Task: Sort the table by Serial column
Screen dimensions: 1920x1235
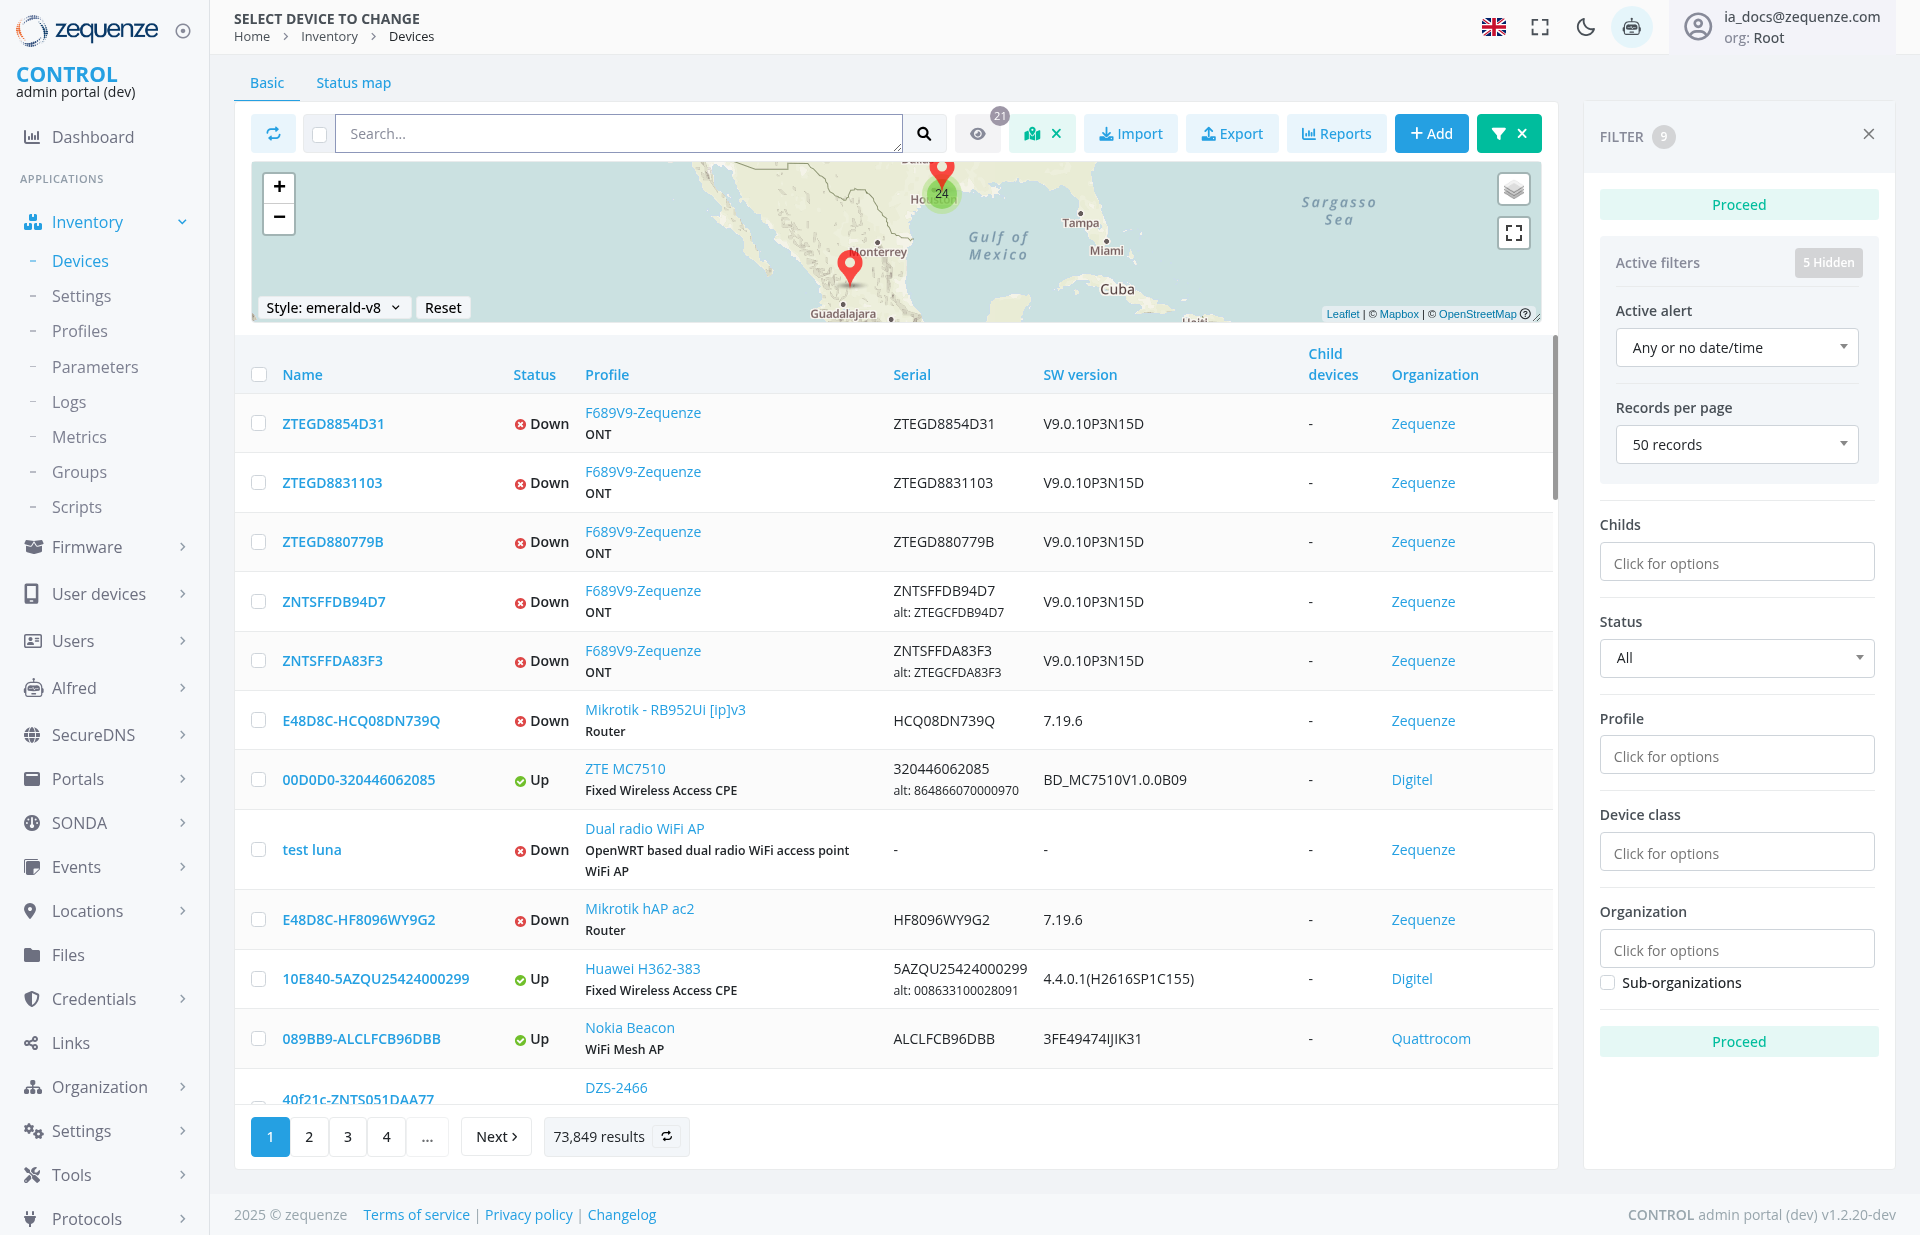Action: pyautogui.click(x=912, y=375)
